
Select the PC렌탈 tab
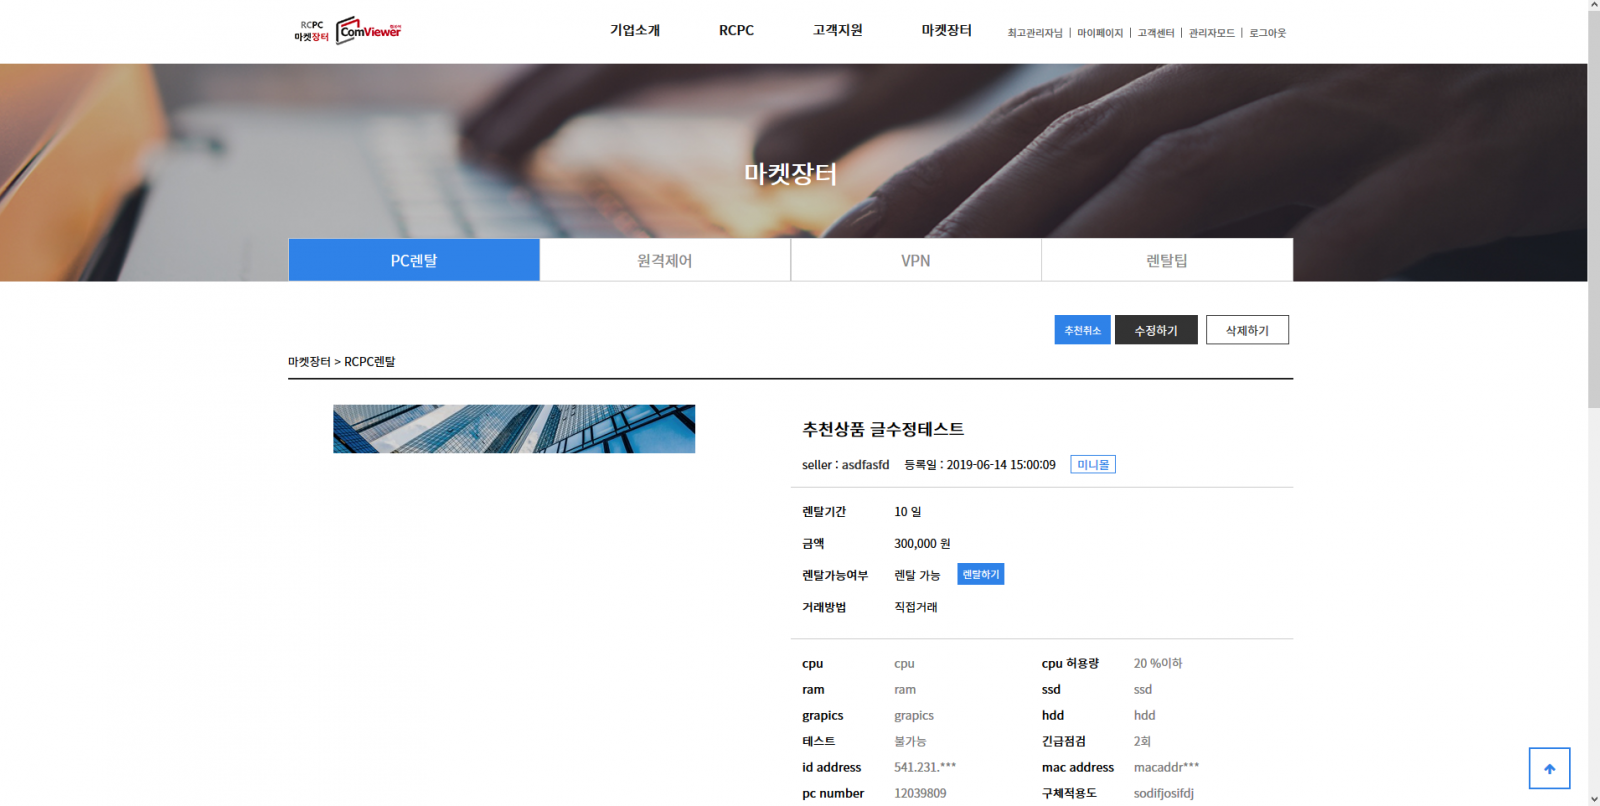(414, 260)
